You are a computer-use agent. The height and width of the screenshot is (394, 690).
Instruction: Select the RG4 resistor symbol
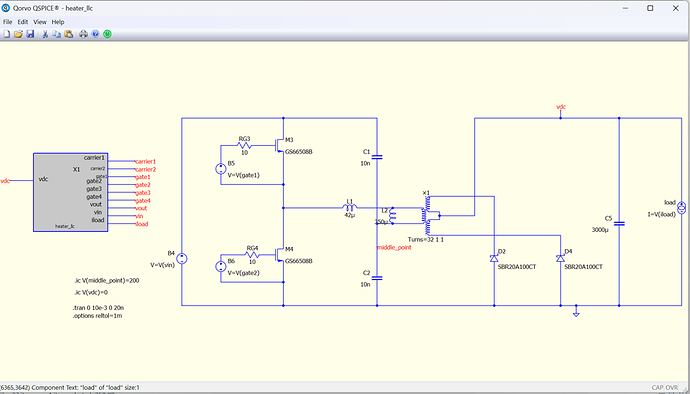pyautogui.click(x=252, y=255)
